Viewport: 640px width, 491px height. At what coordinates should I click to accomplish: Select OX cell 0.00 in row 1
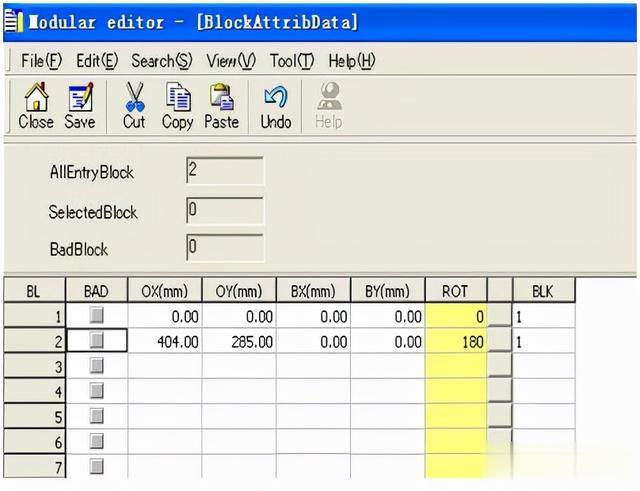pos(165,315)
